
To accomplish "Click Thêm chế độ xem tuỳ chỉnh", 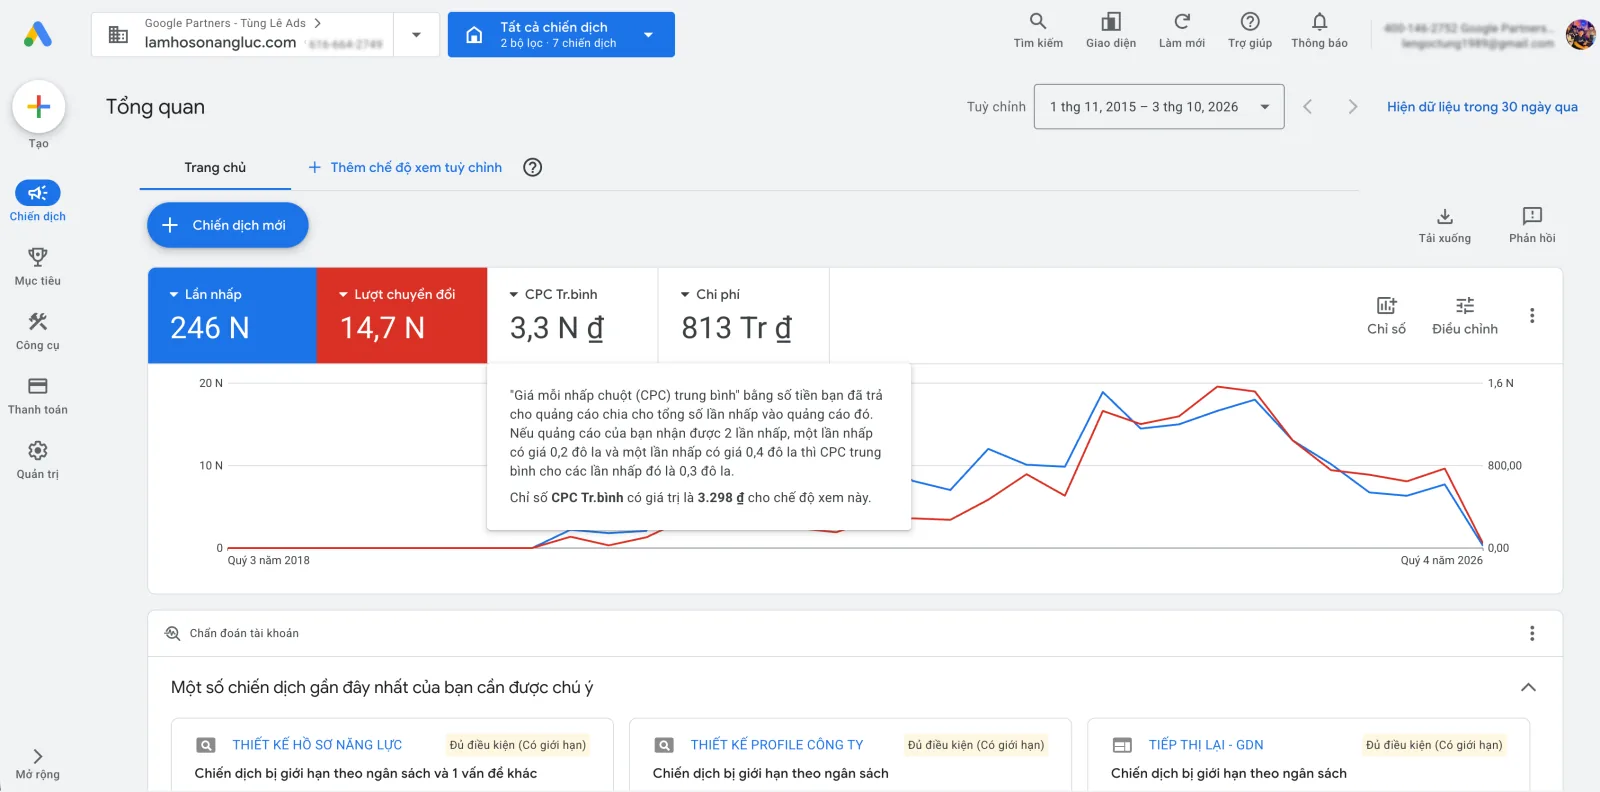I will [x=405, y=167].
